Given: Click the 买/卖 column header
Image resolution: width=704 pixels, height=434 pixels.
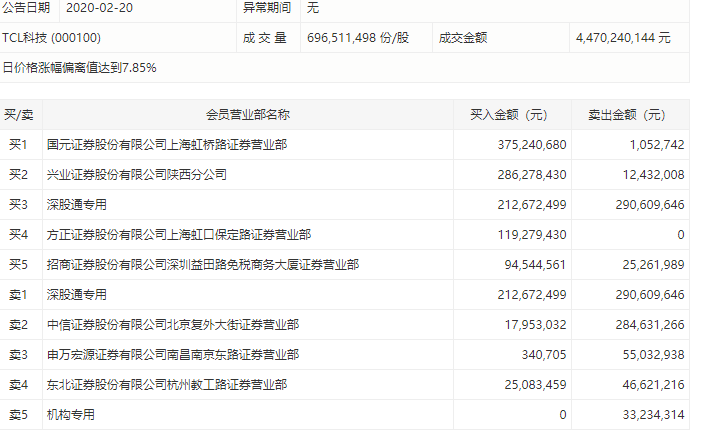Looking at the screenshot, I should pyautogui.click(x=18, y=115).
